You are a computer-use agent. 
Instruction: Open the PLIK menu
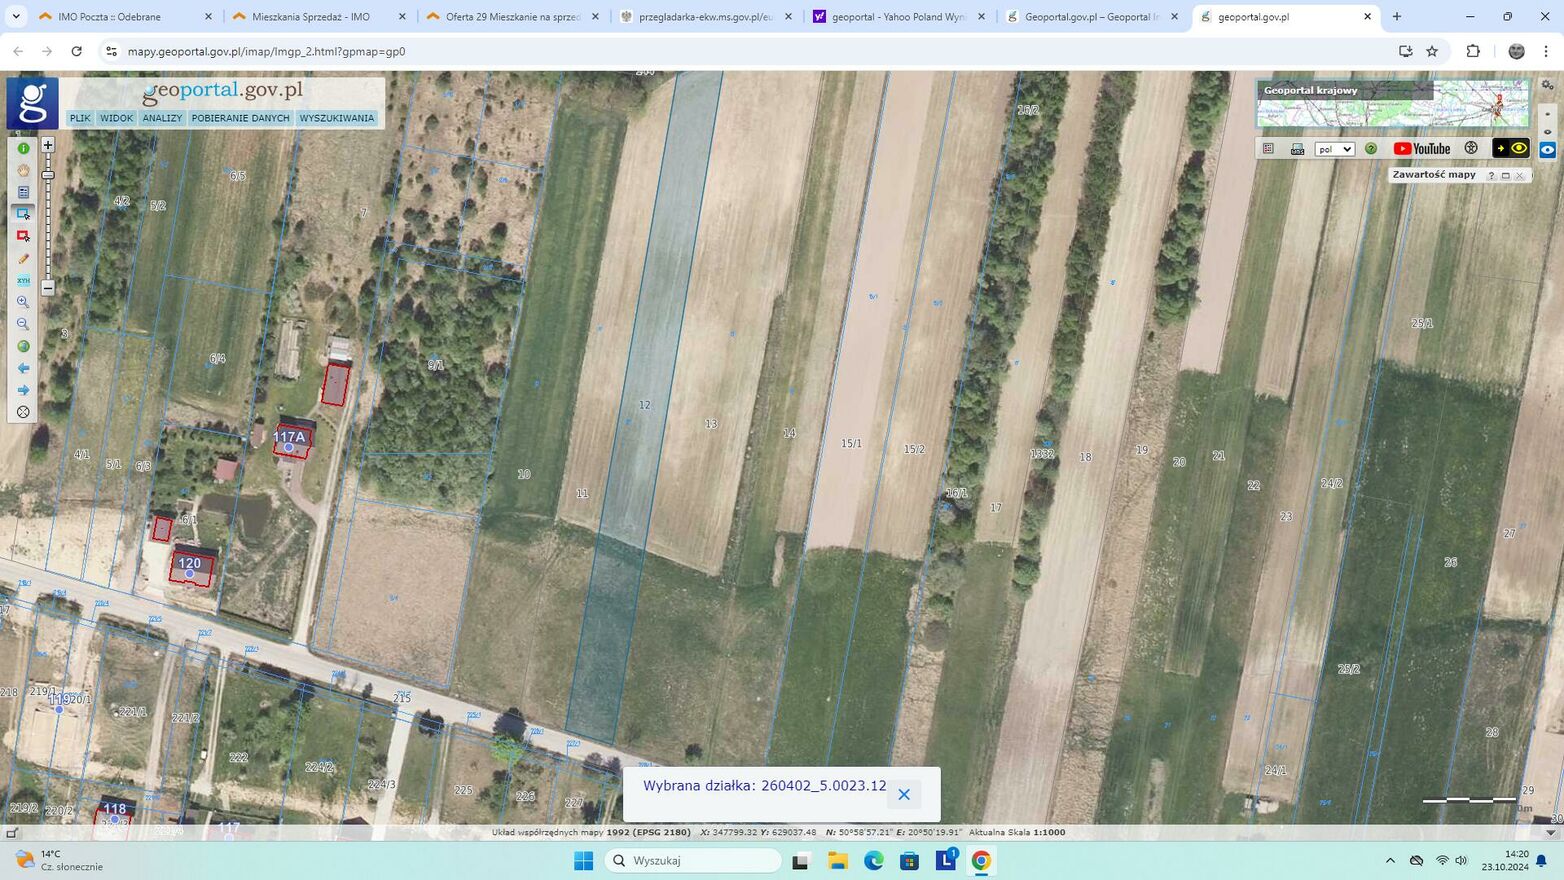point(80,118)
